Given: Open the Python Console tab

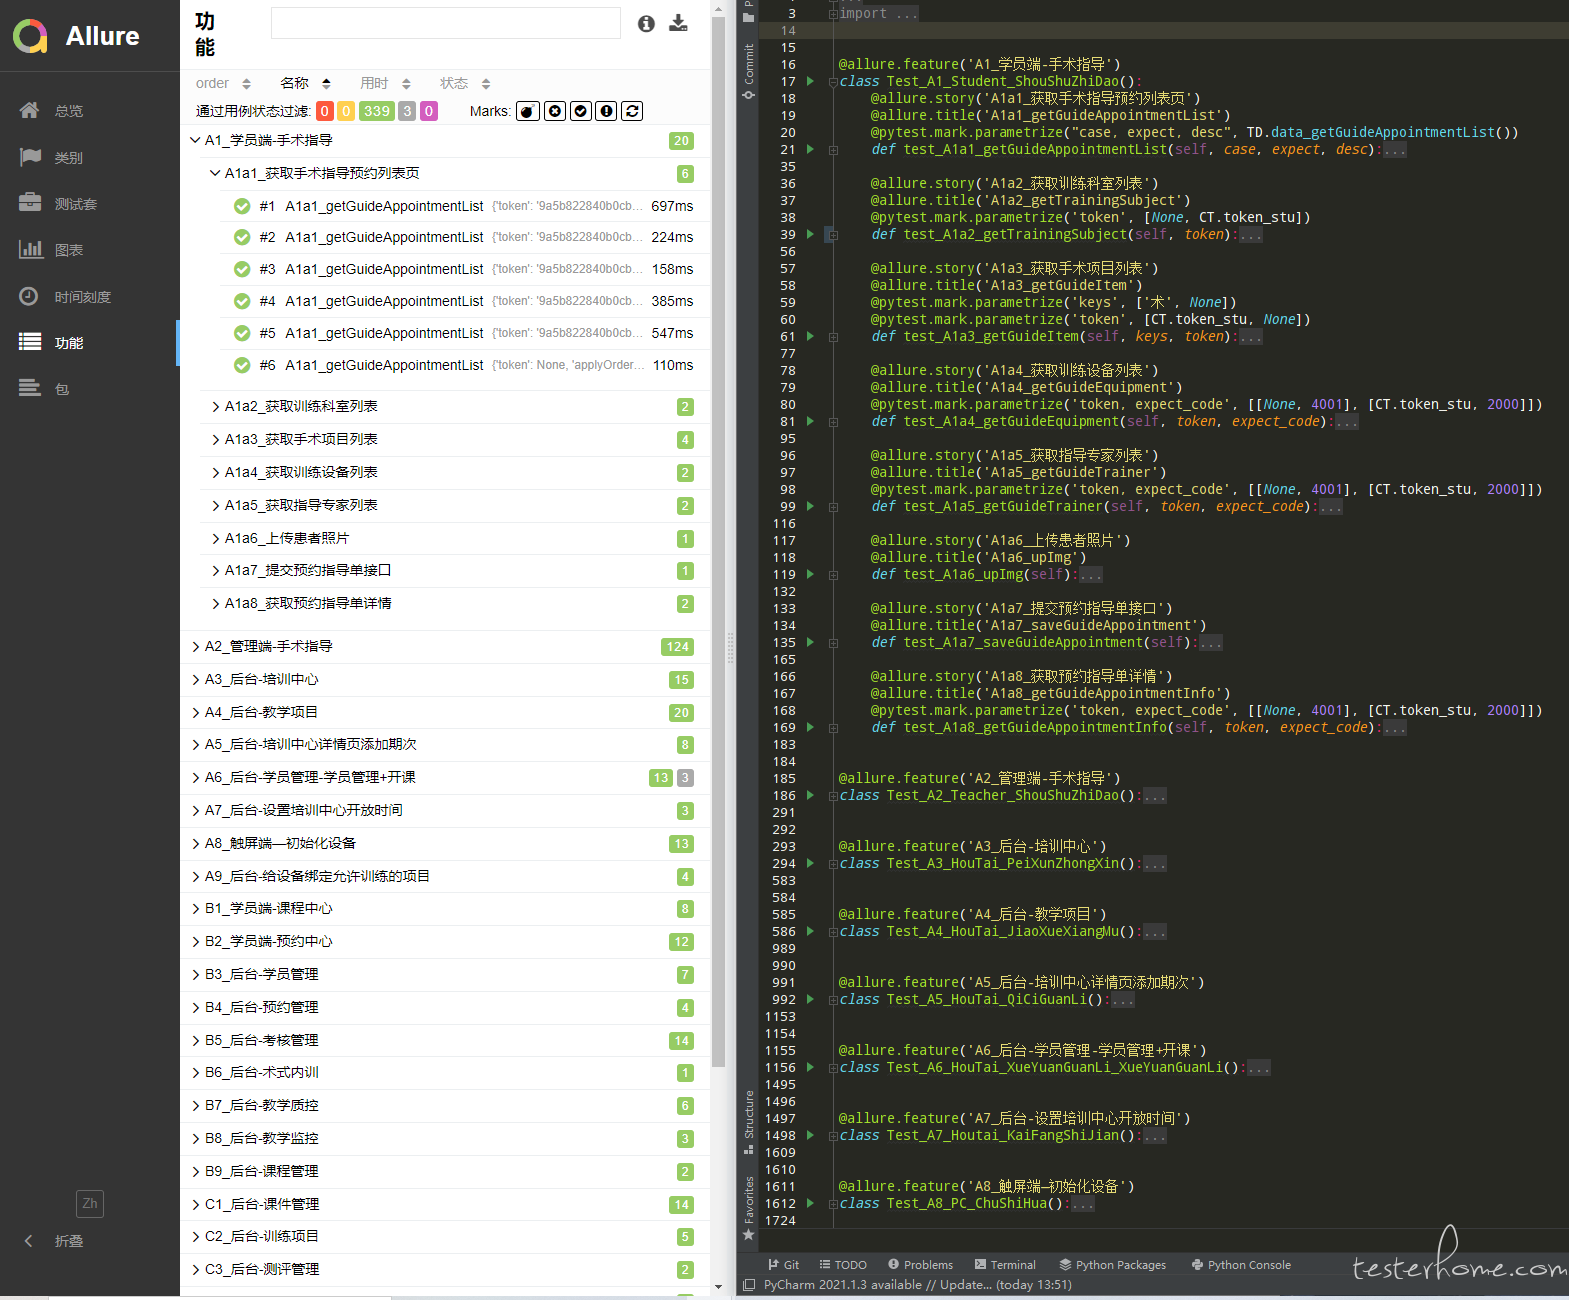Looking at the screenshot, I should coord(1241,1265).
